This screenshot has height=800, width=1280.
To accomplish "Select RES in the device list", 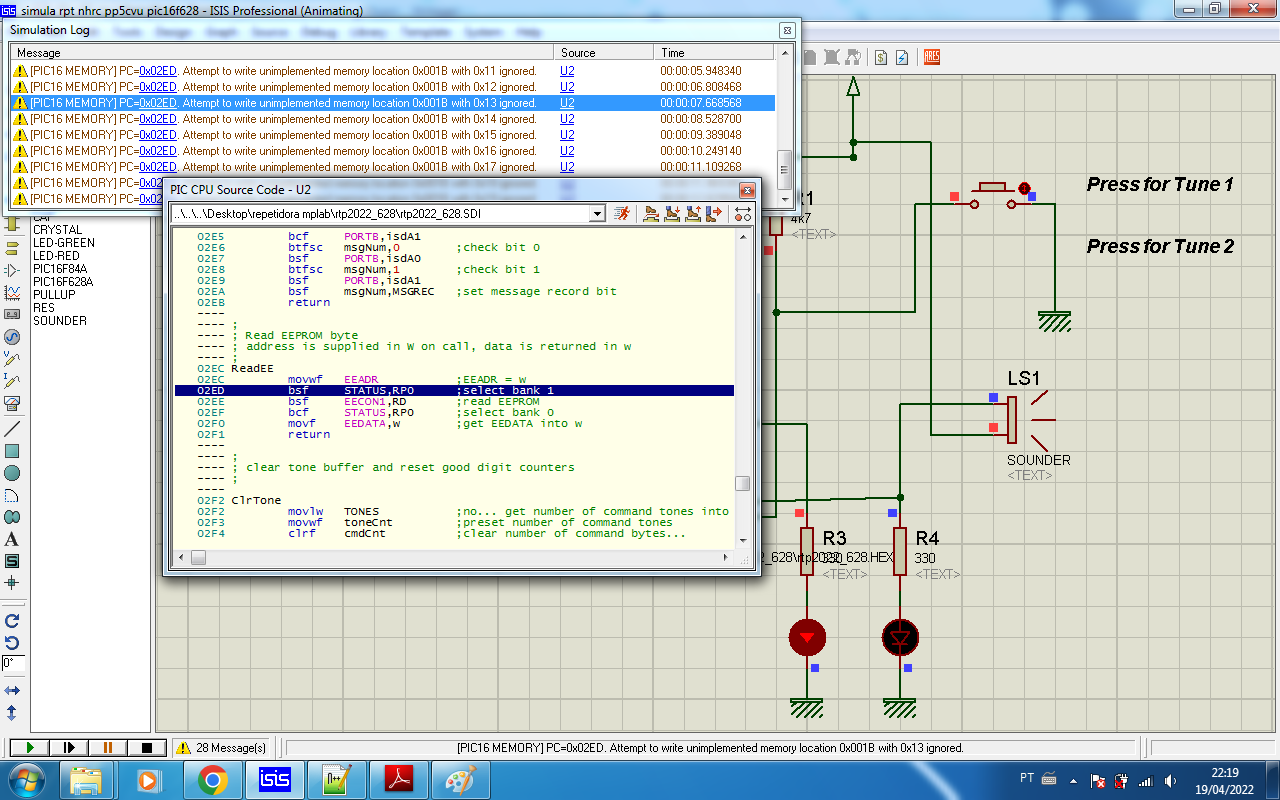I will coord(44,308).
